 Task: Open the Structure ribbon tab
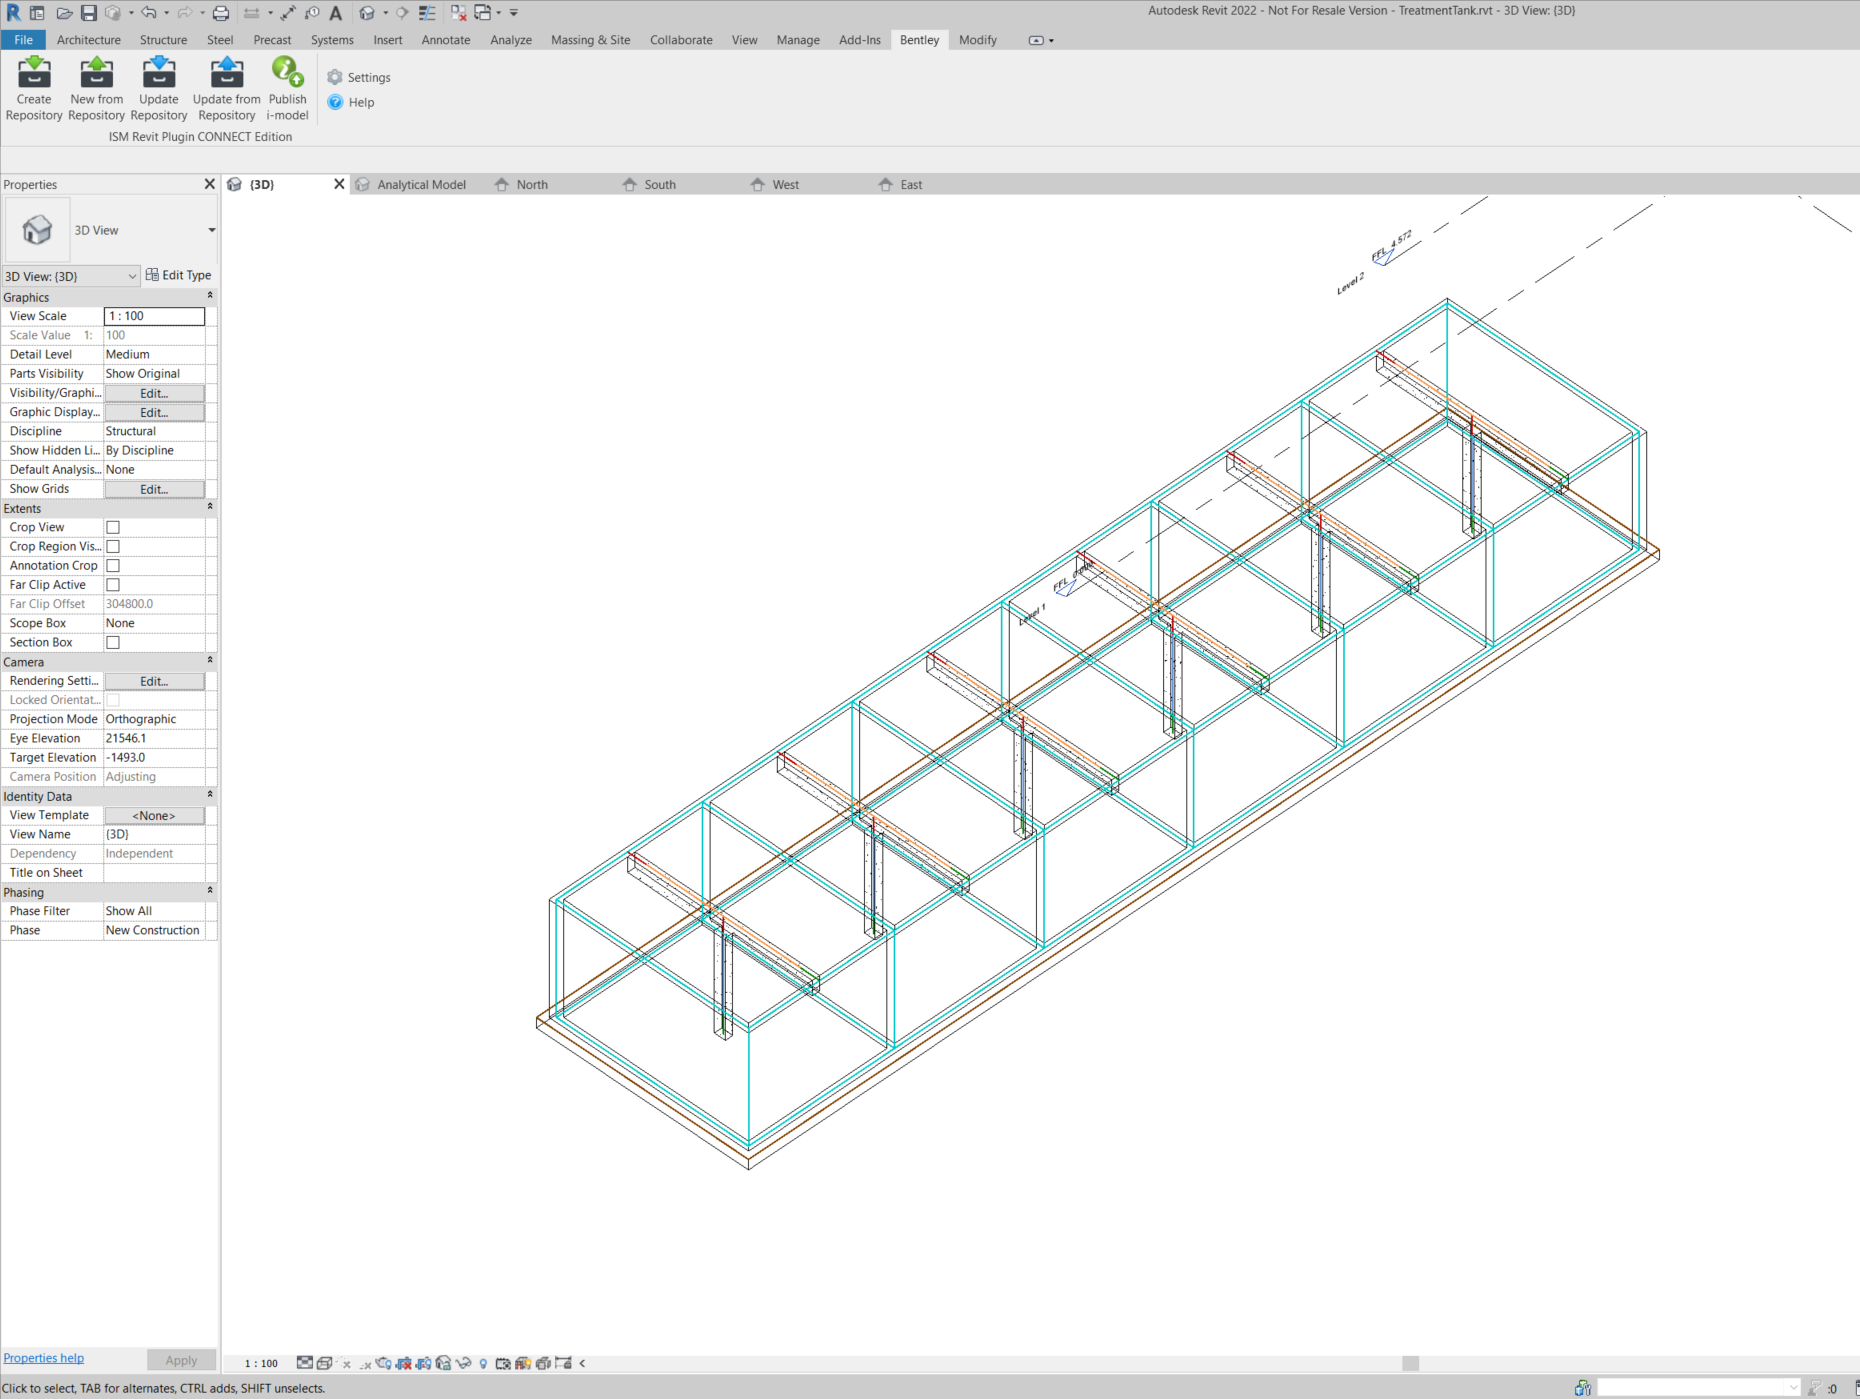[163, 40]
